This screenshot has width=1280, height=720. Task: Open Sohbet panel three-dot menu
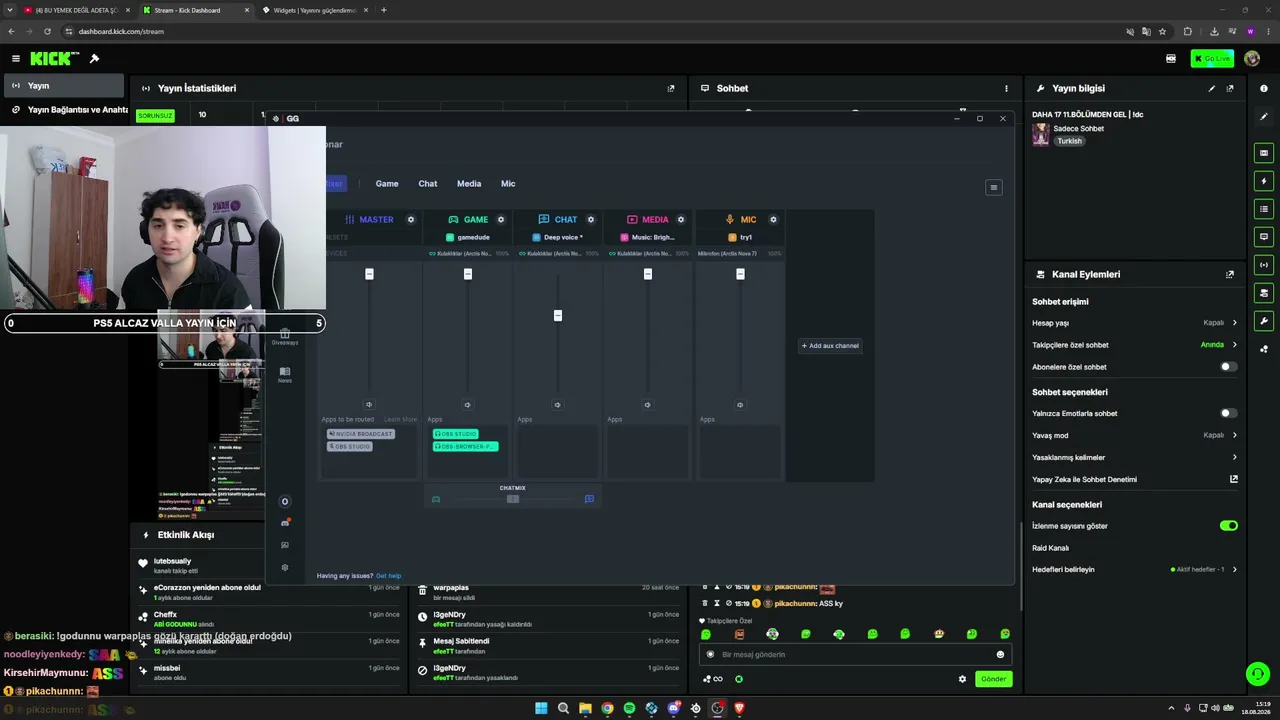(1006, 88)
